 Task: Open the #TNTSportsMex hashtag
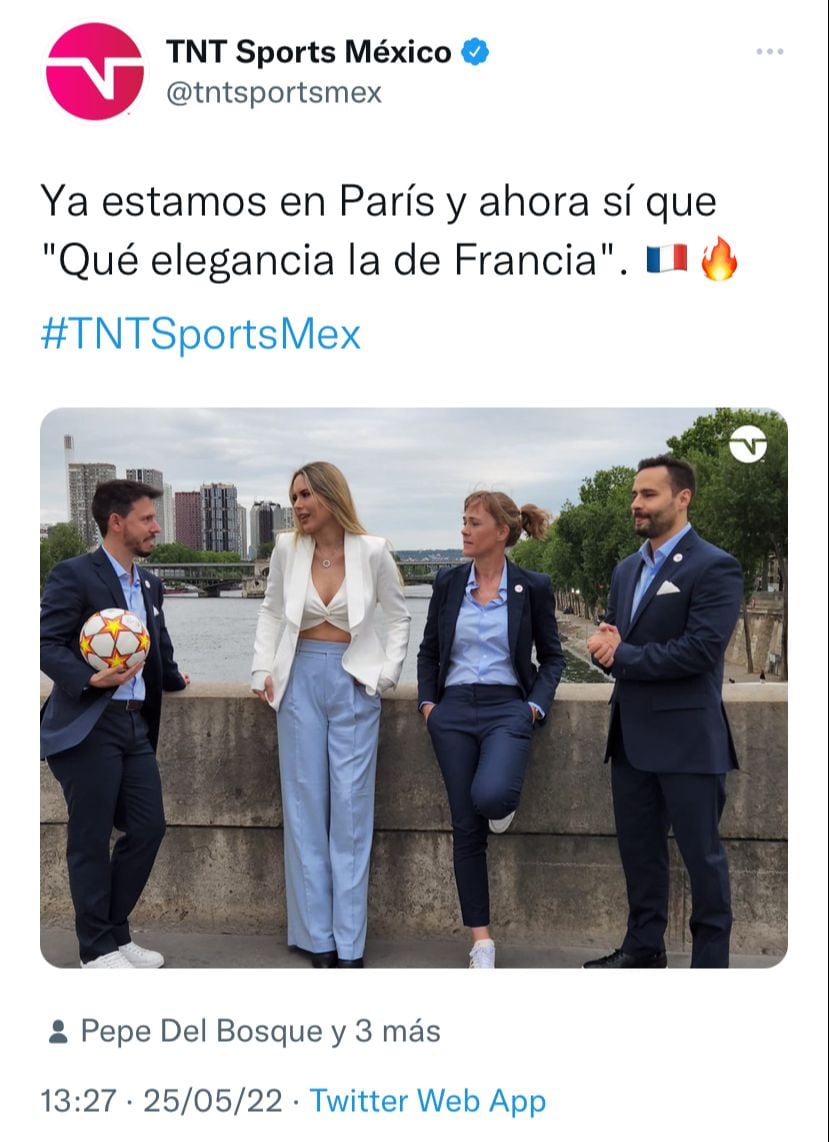(x=200, y=334)
